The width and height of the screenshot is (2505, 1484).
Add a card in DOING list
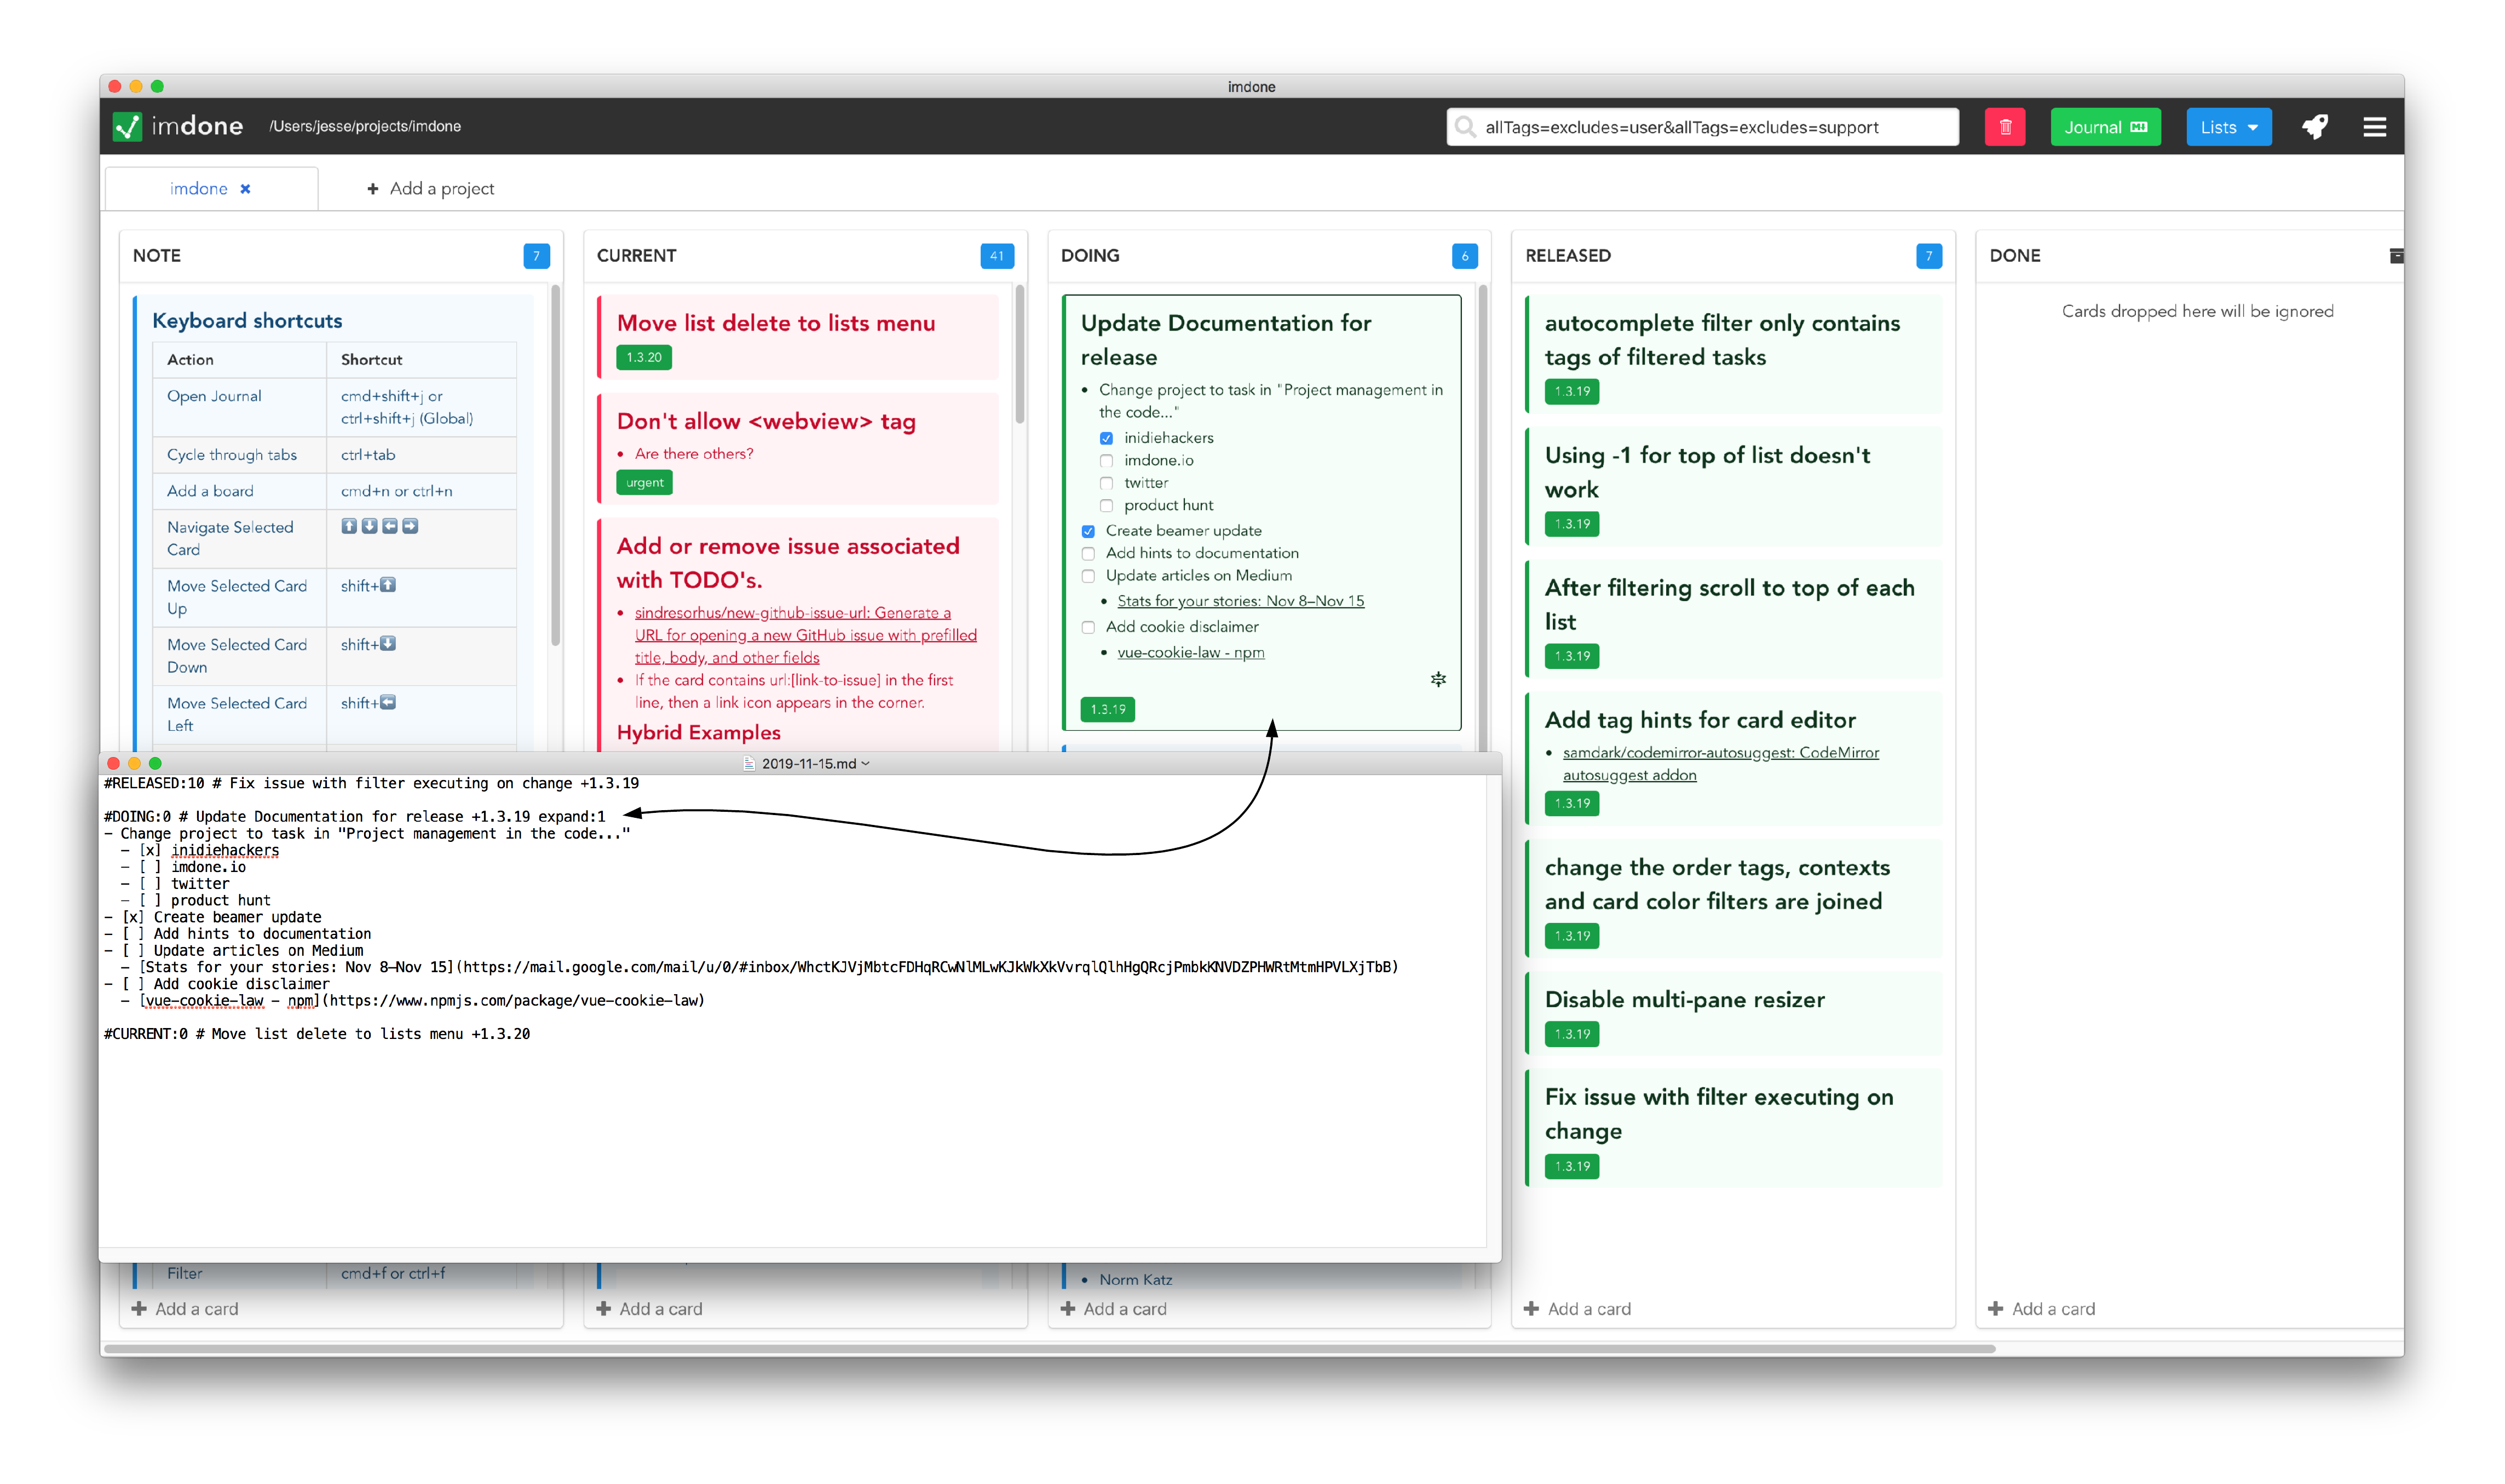point(1113,1309)
